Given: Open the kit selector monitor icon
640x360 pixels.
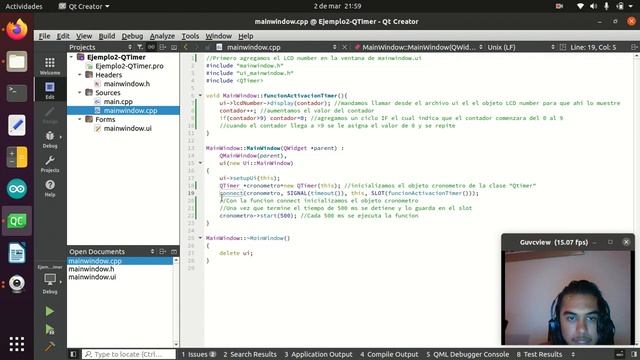Looking at the screenshot, I should [x=50, y=281].
